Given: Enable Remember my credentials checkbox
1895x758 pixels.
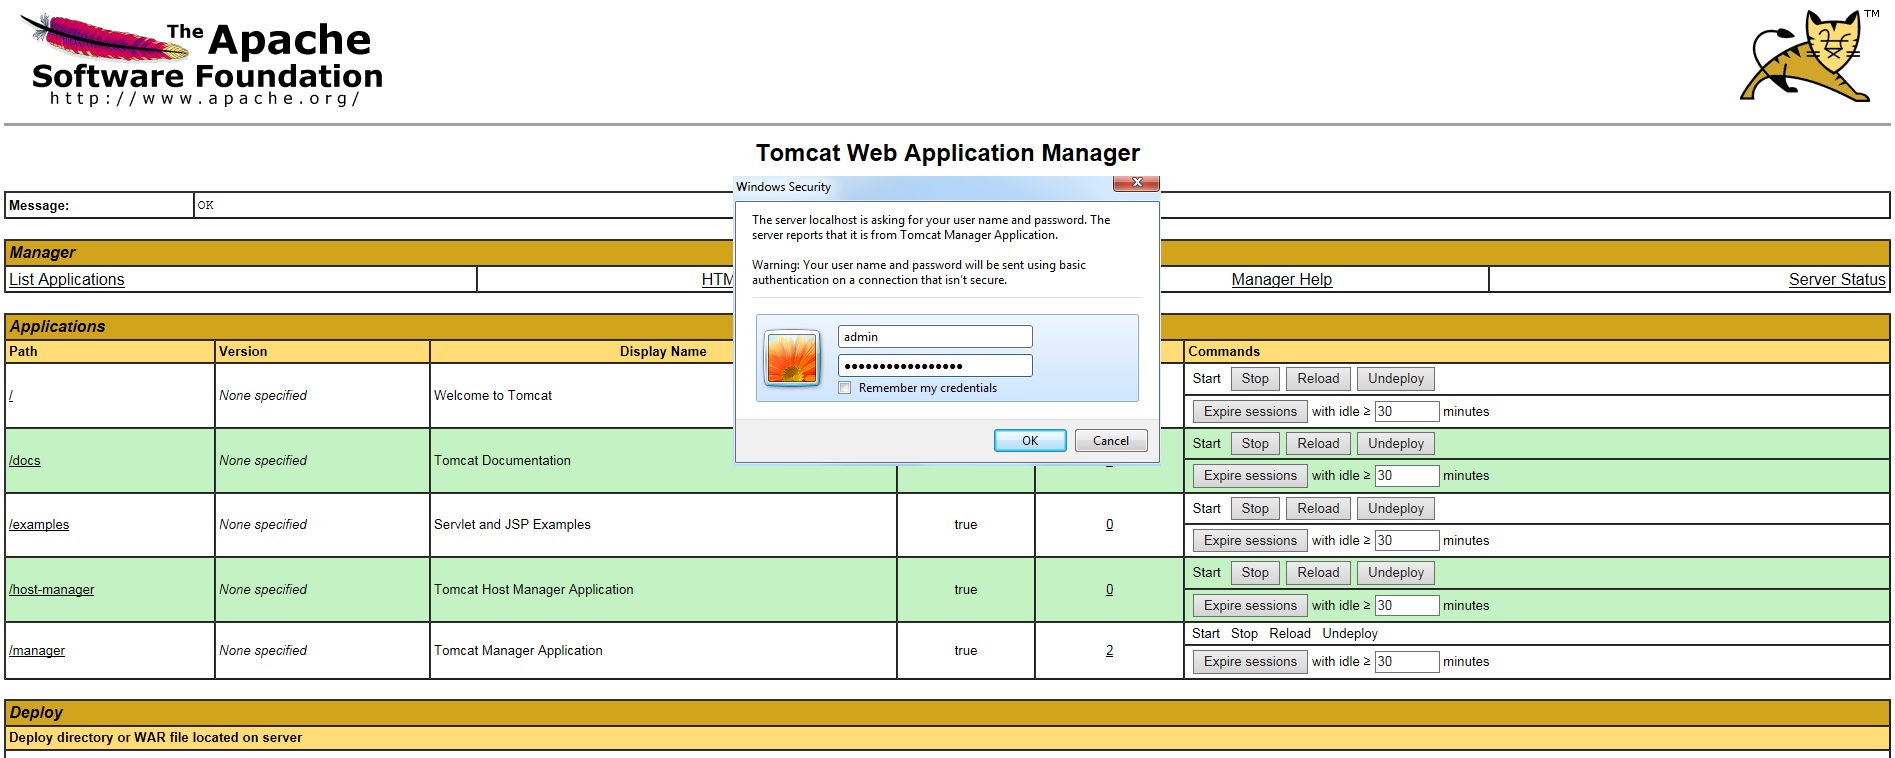Looking at the screenshot, I should (845, 388).
